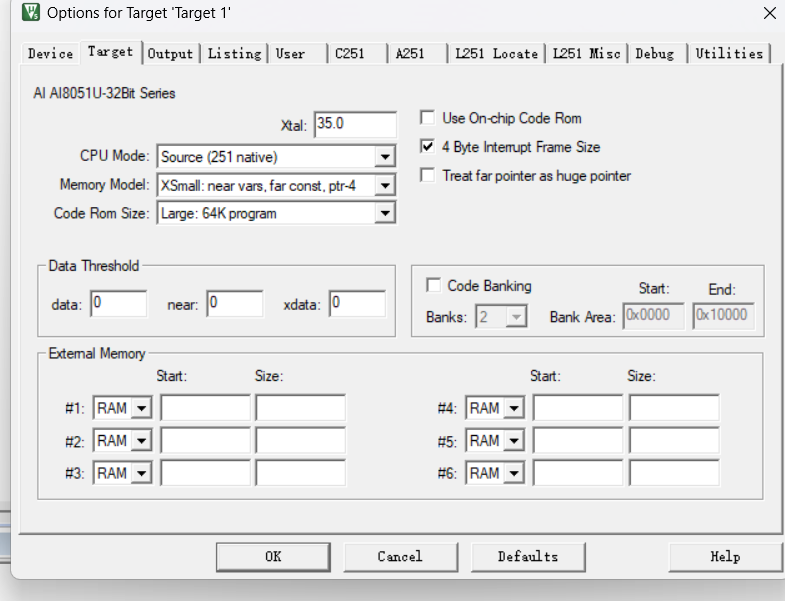Select the Target tab
The height and width of the screenshot is (601, 785).
coord(111,52)
